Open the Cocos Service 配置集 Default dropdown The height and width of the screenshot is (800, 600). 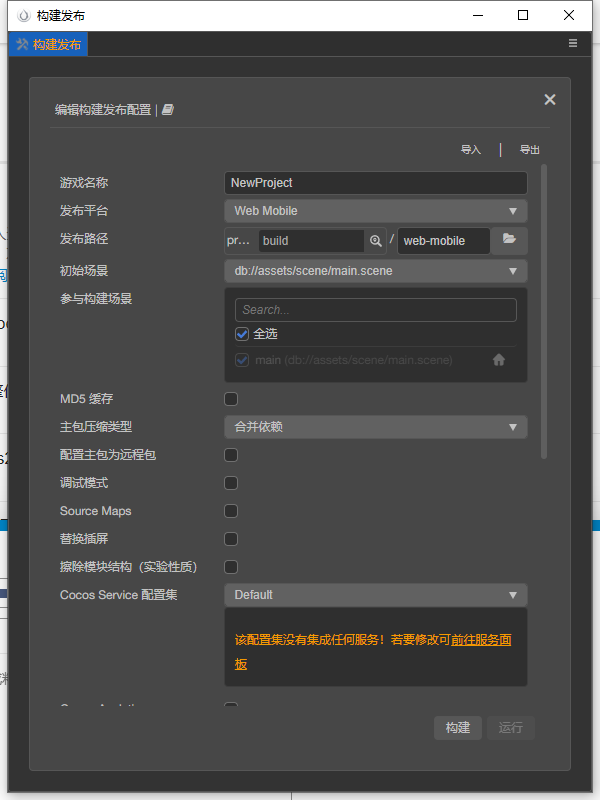tap(376, 595)
